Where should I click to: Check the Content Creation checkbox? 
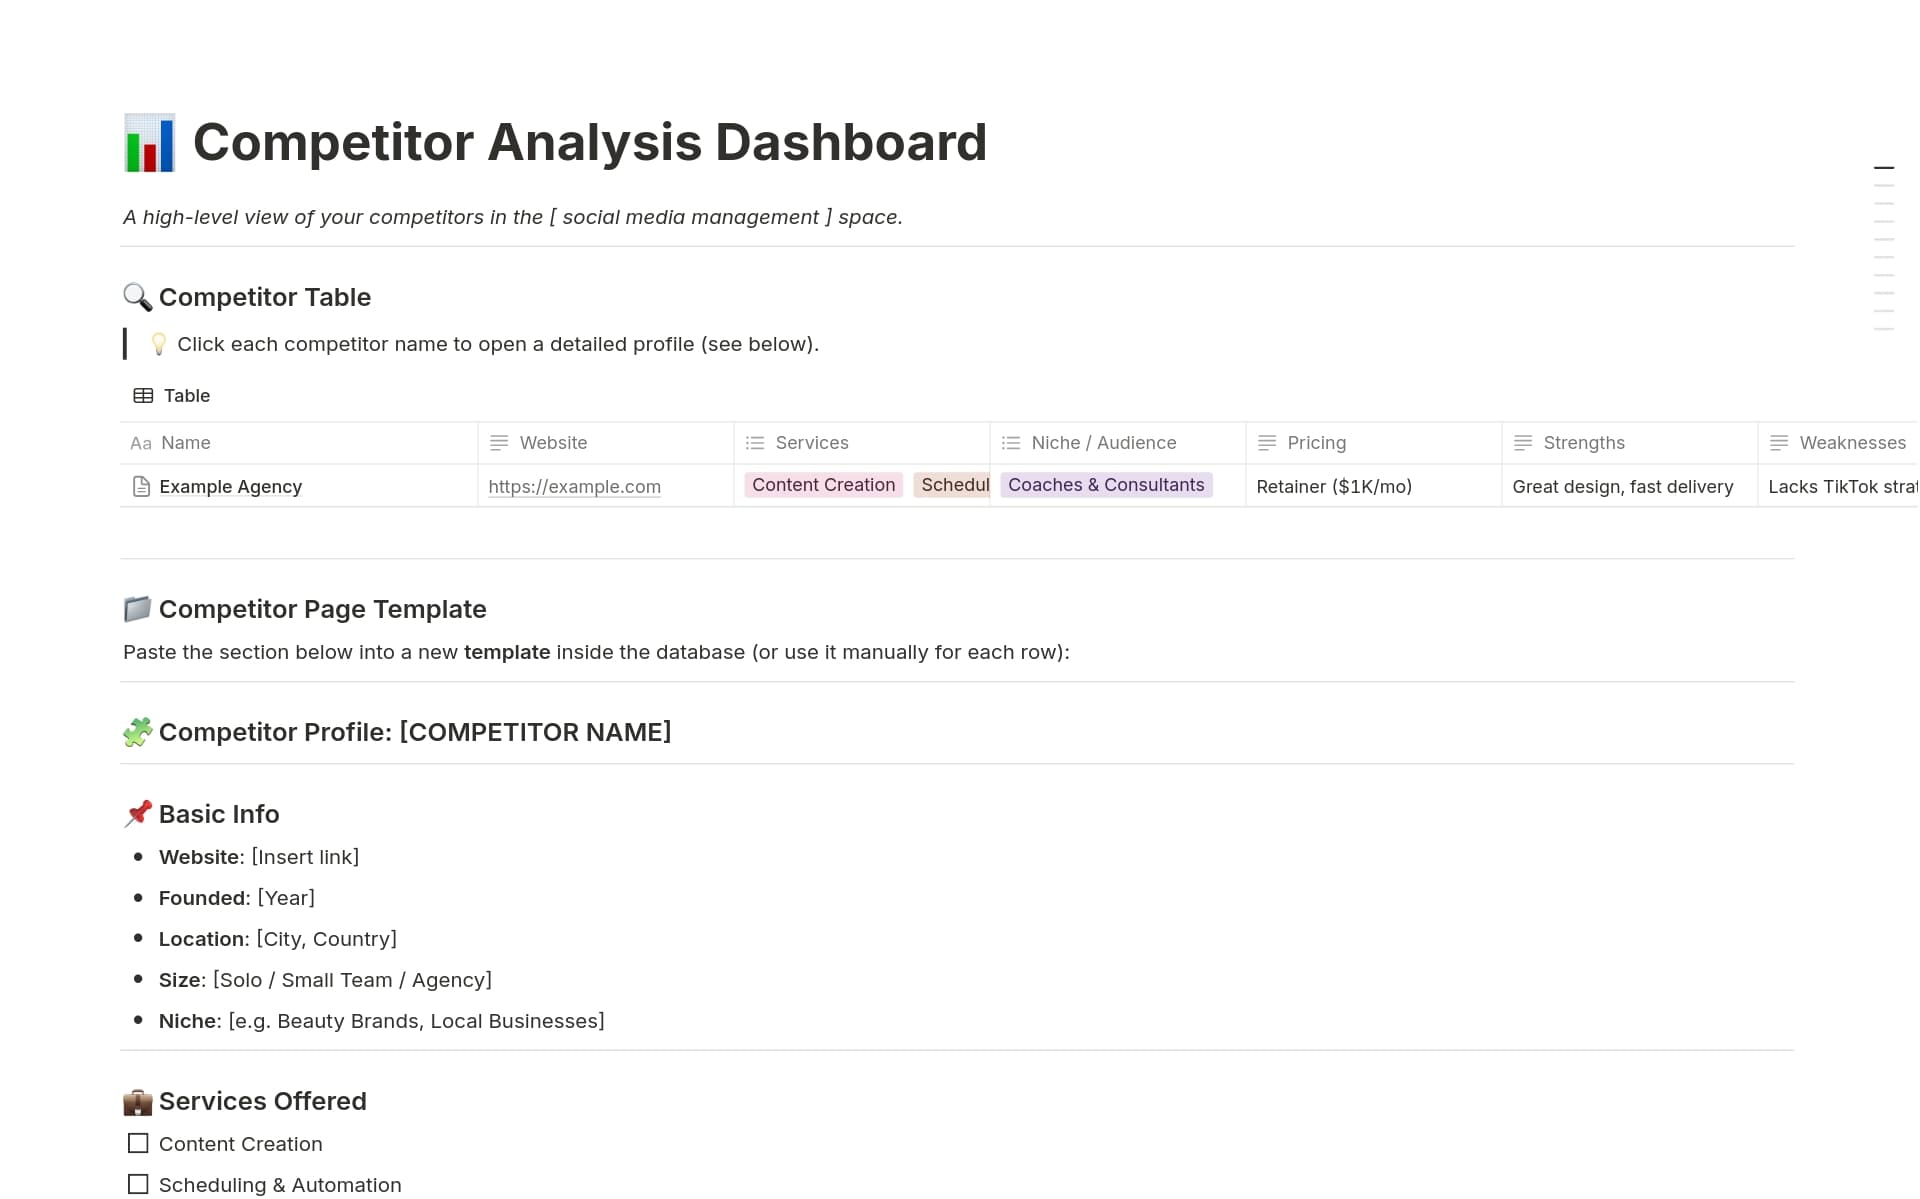pos(138,1141)
